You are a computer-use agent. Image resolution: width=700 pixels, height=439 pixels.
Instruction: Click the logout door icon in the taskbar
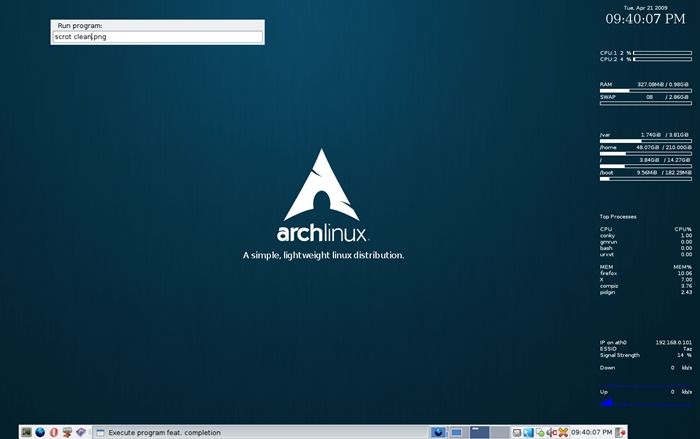coord(621,432)
